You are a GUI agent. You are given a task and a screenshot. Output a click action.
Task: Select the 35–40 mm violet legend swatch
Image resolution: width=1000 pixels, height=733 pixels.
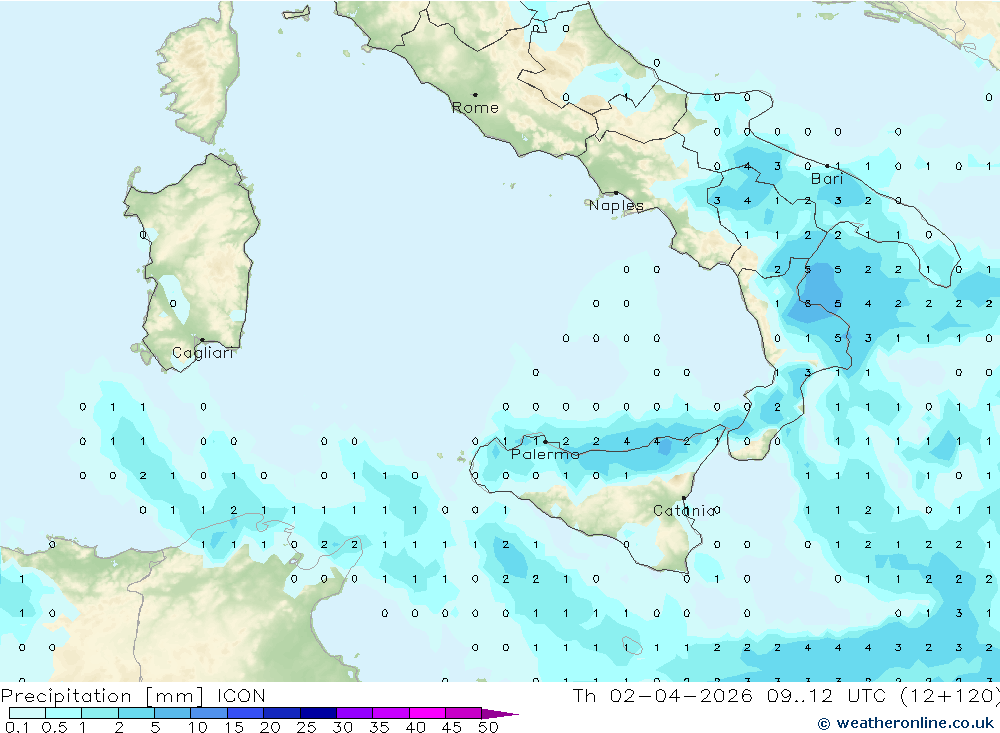tap(391, 713)
